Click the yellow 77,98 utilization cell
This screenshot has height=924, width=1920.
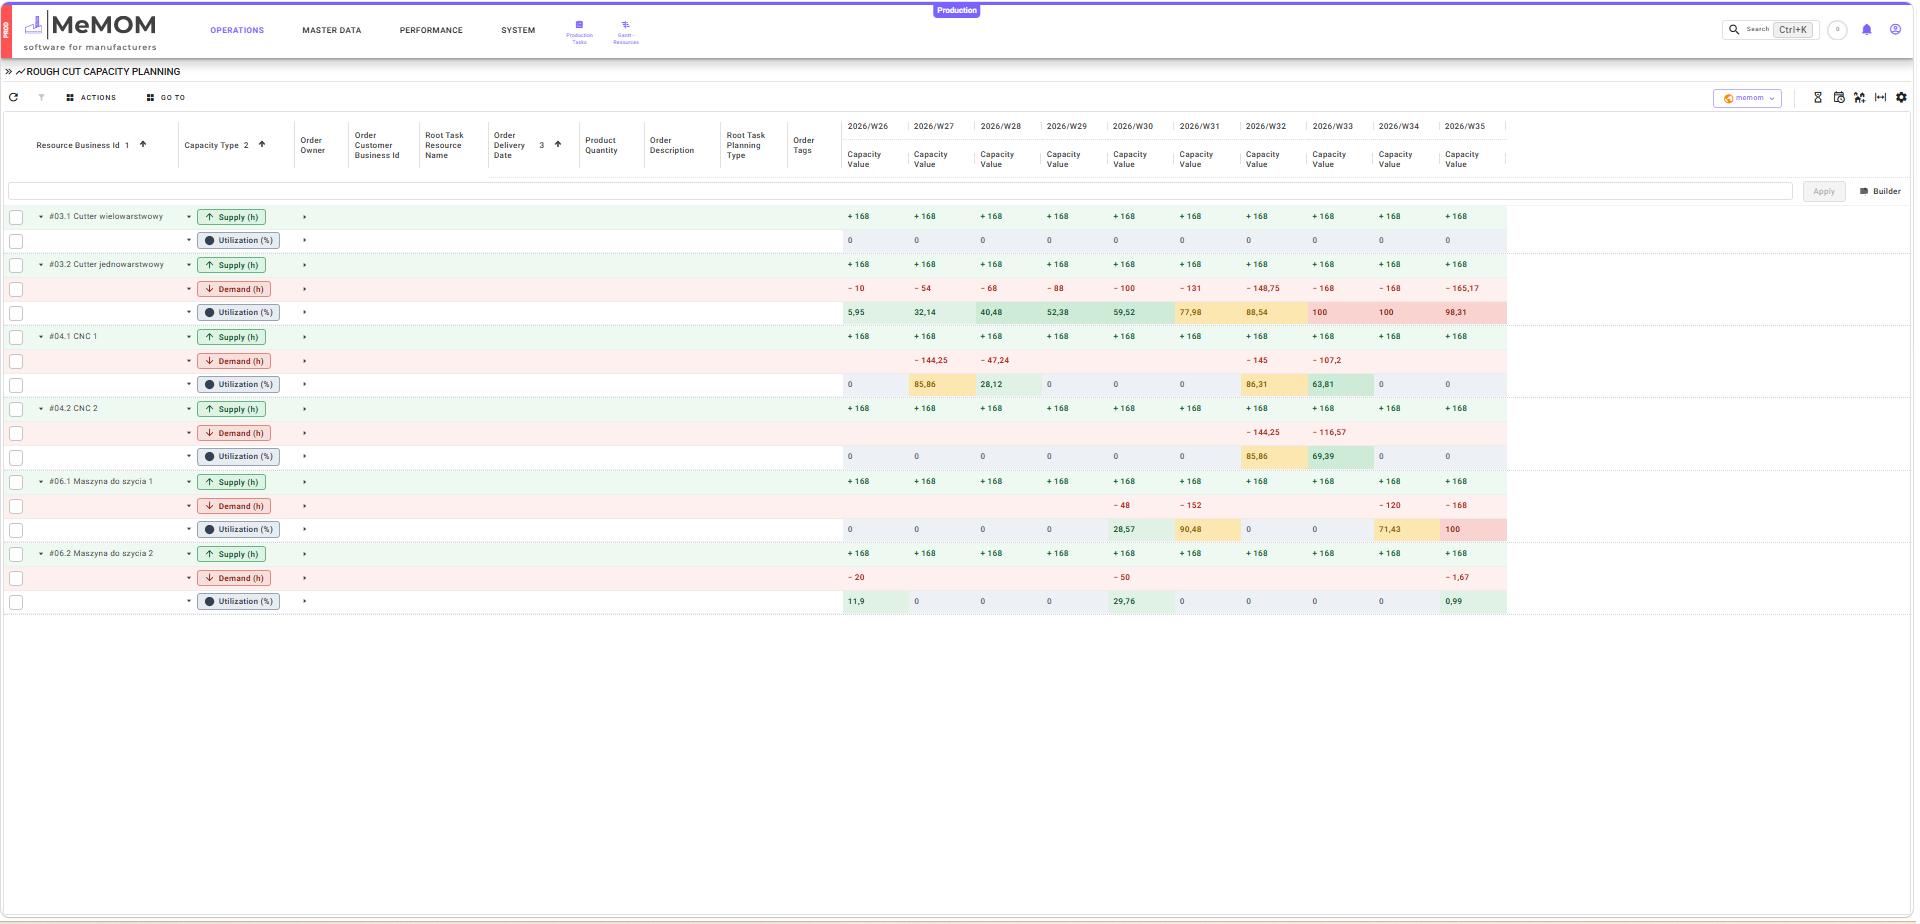coord(1207,313)
